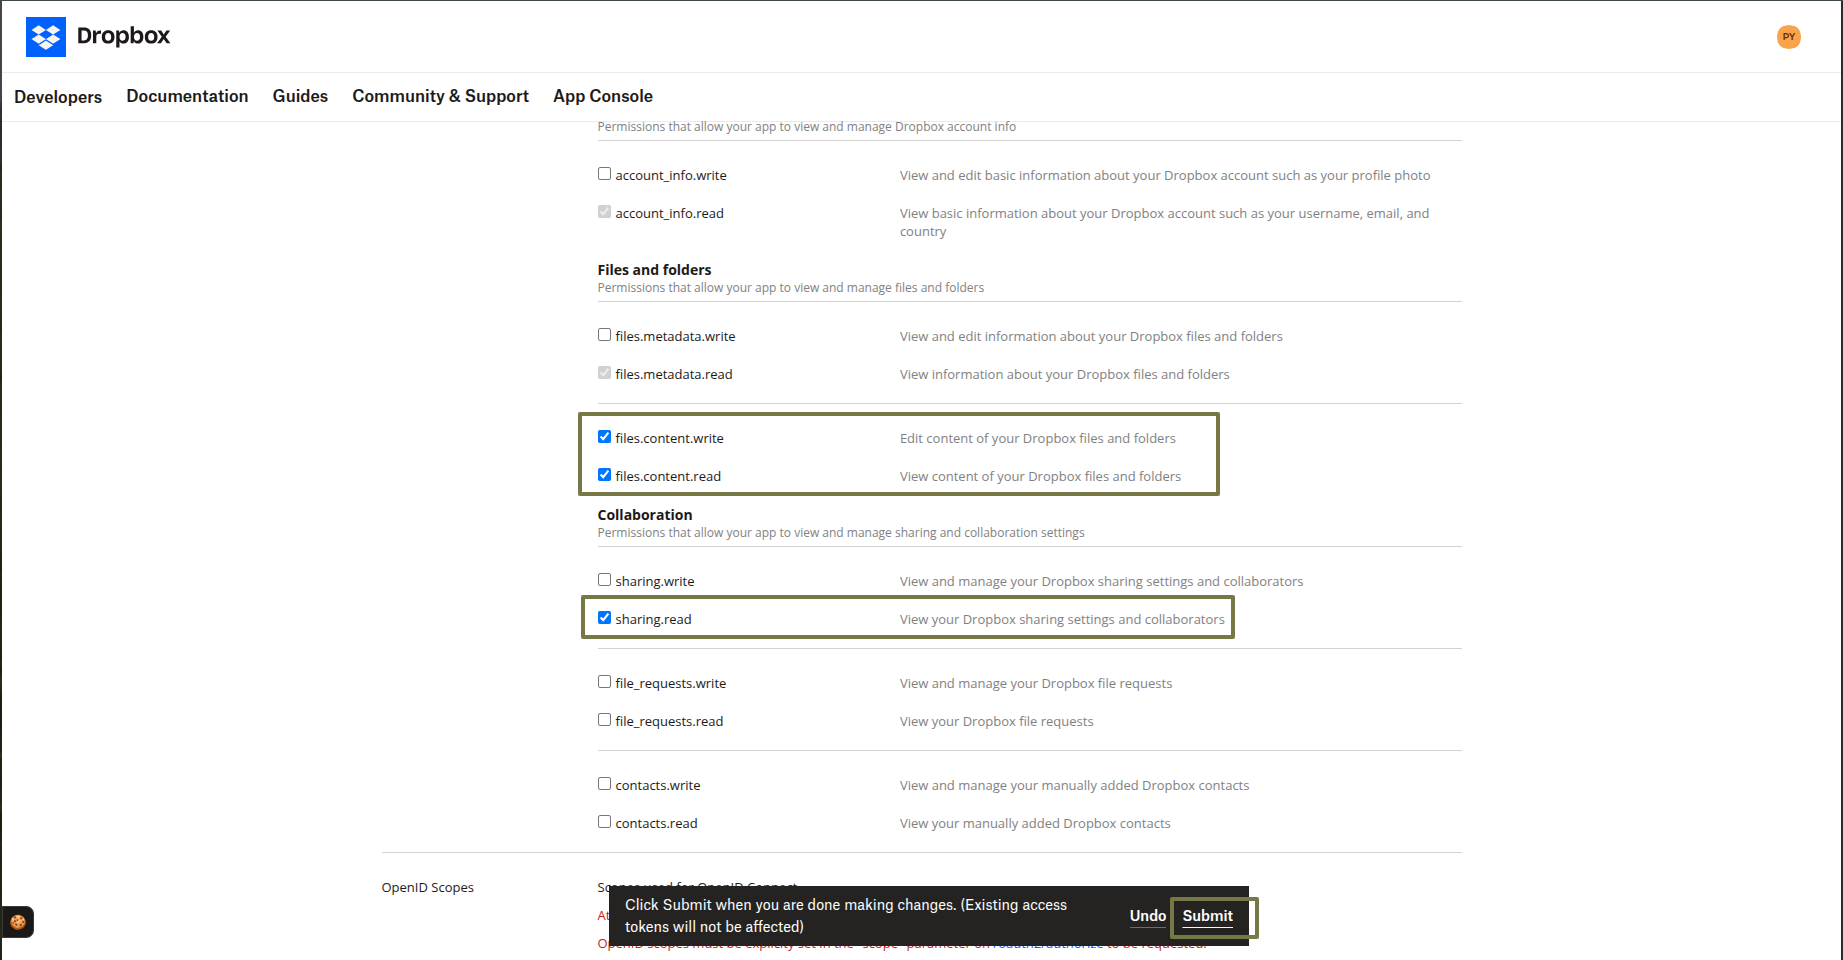Click 'View your Dropbox file requests' description
The image size is (1843, 960).
[x=997, y=722]
